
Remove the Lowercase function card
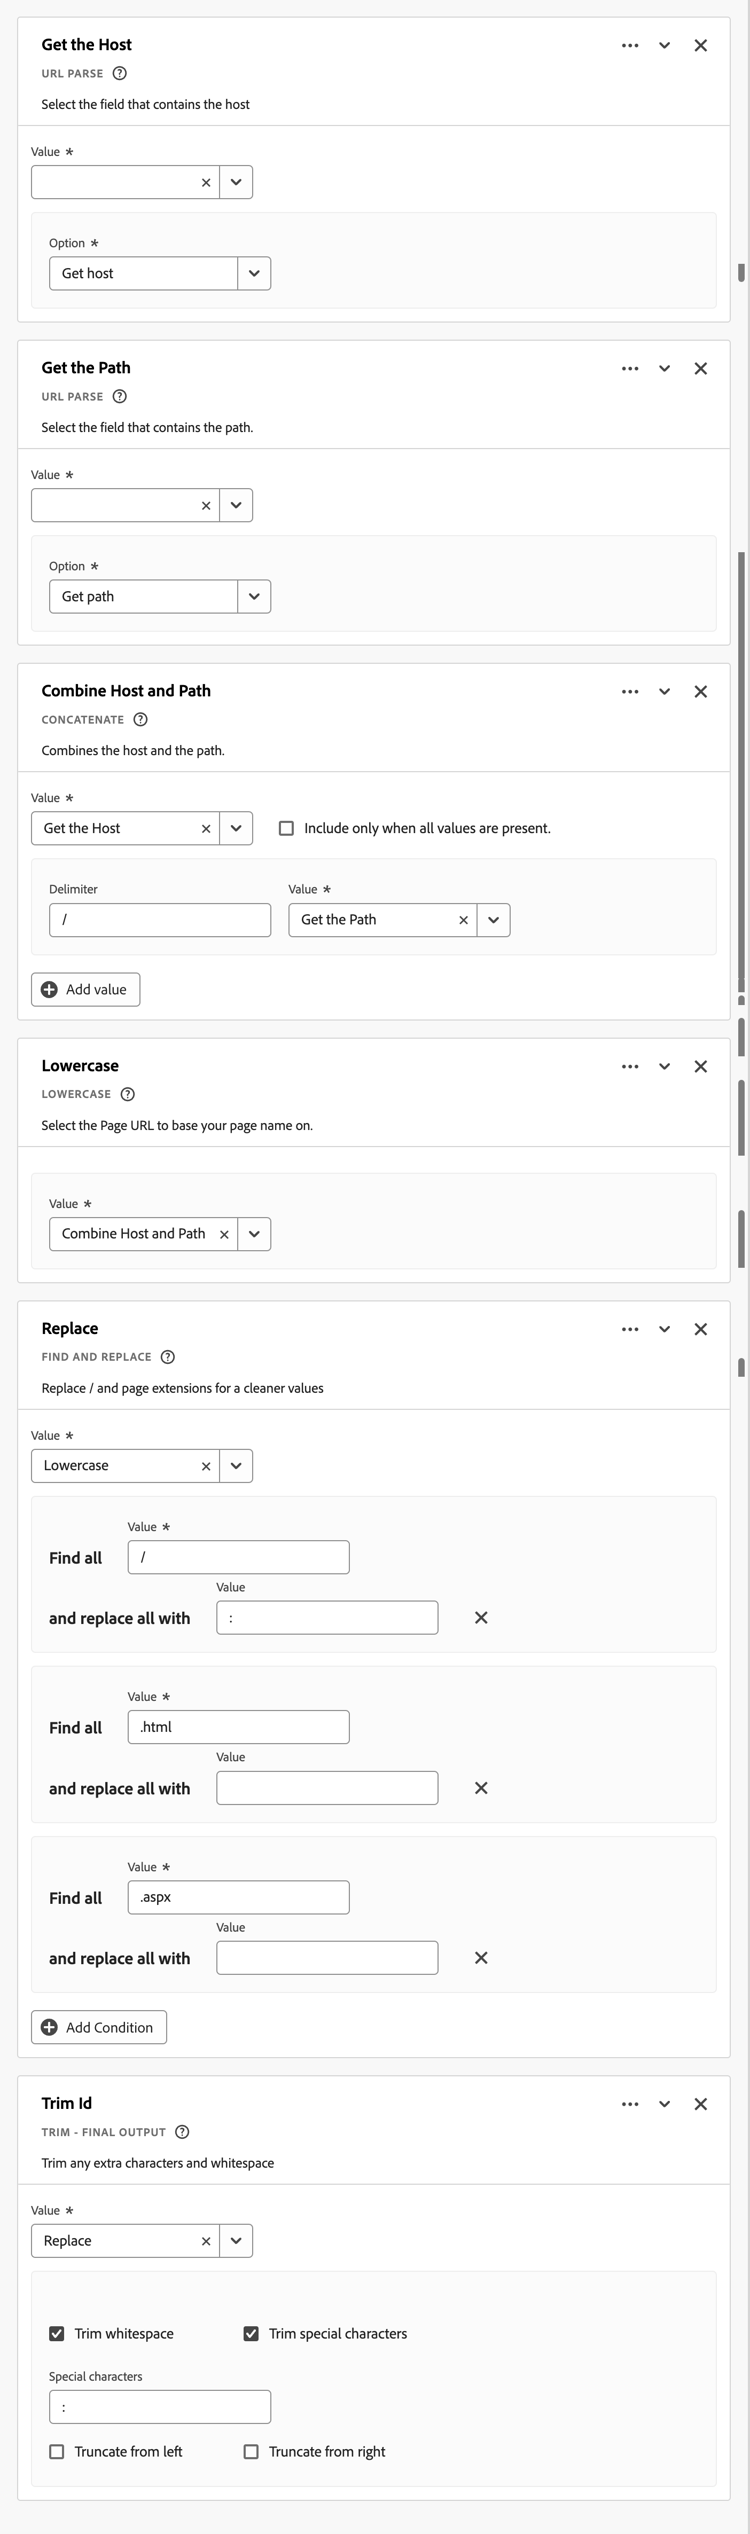click(x=701, y=1066)
